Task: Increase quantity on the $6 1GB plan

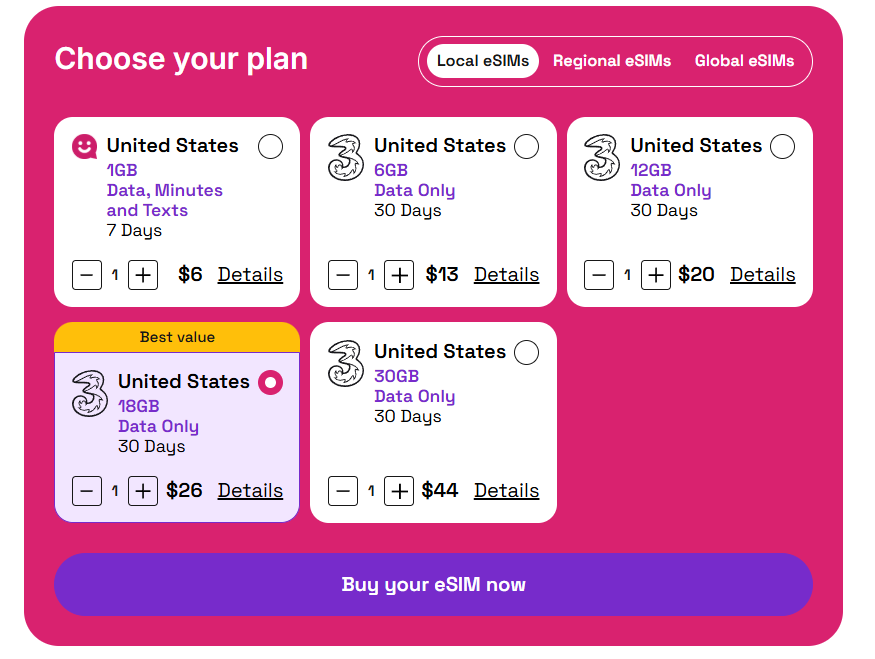Action: 143,275
